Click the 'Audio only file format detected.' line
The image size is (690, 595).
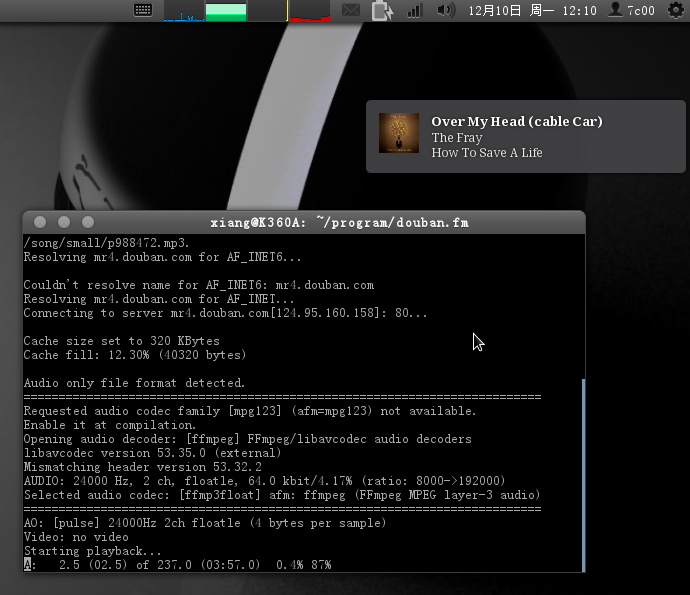[x=134, y=383]
